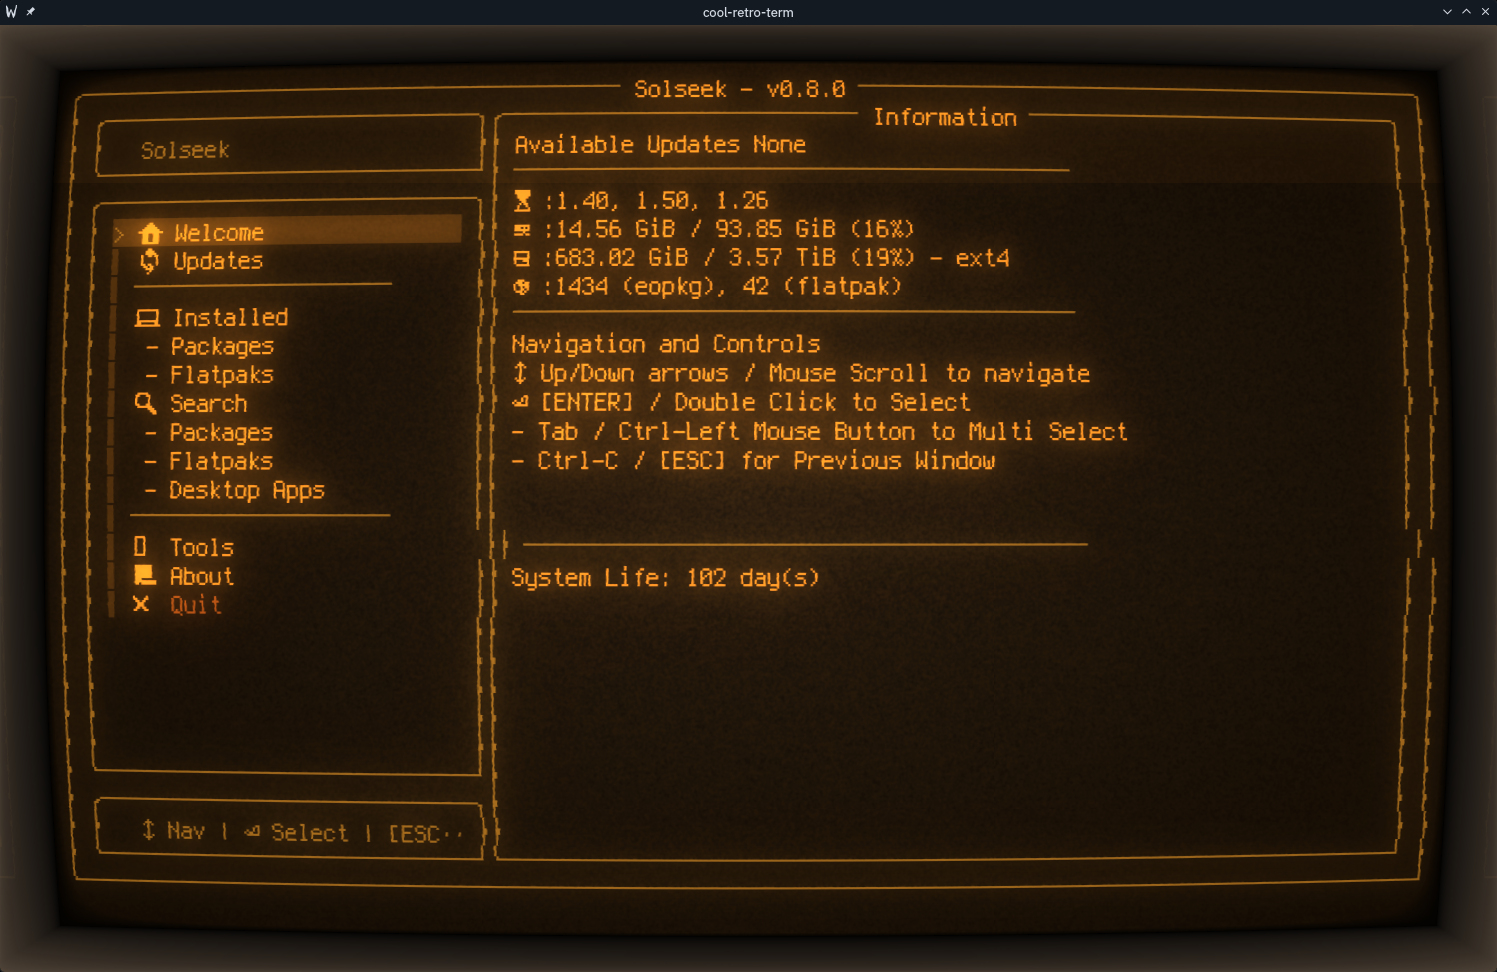The height and width of the screenshot is (972, 1497).
Task: Open Packages under Search
Action: tap(220, 433)
